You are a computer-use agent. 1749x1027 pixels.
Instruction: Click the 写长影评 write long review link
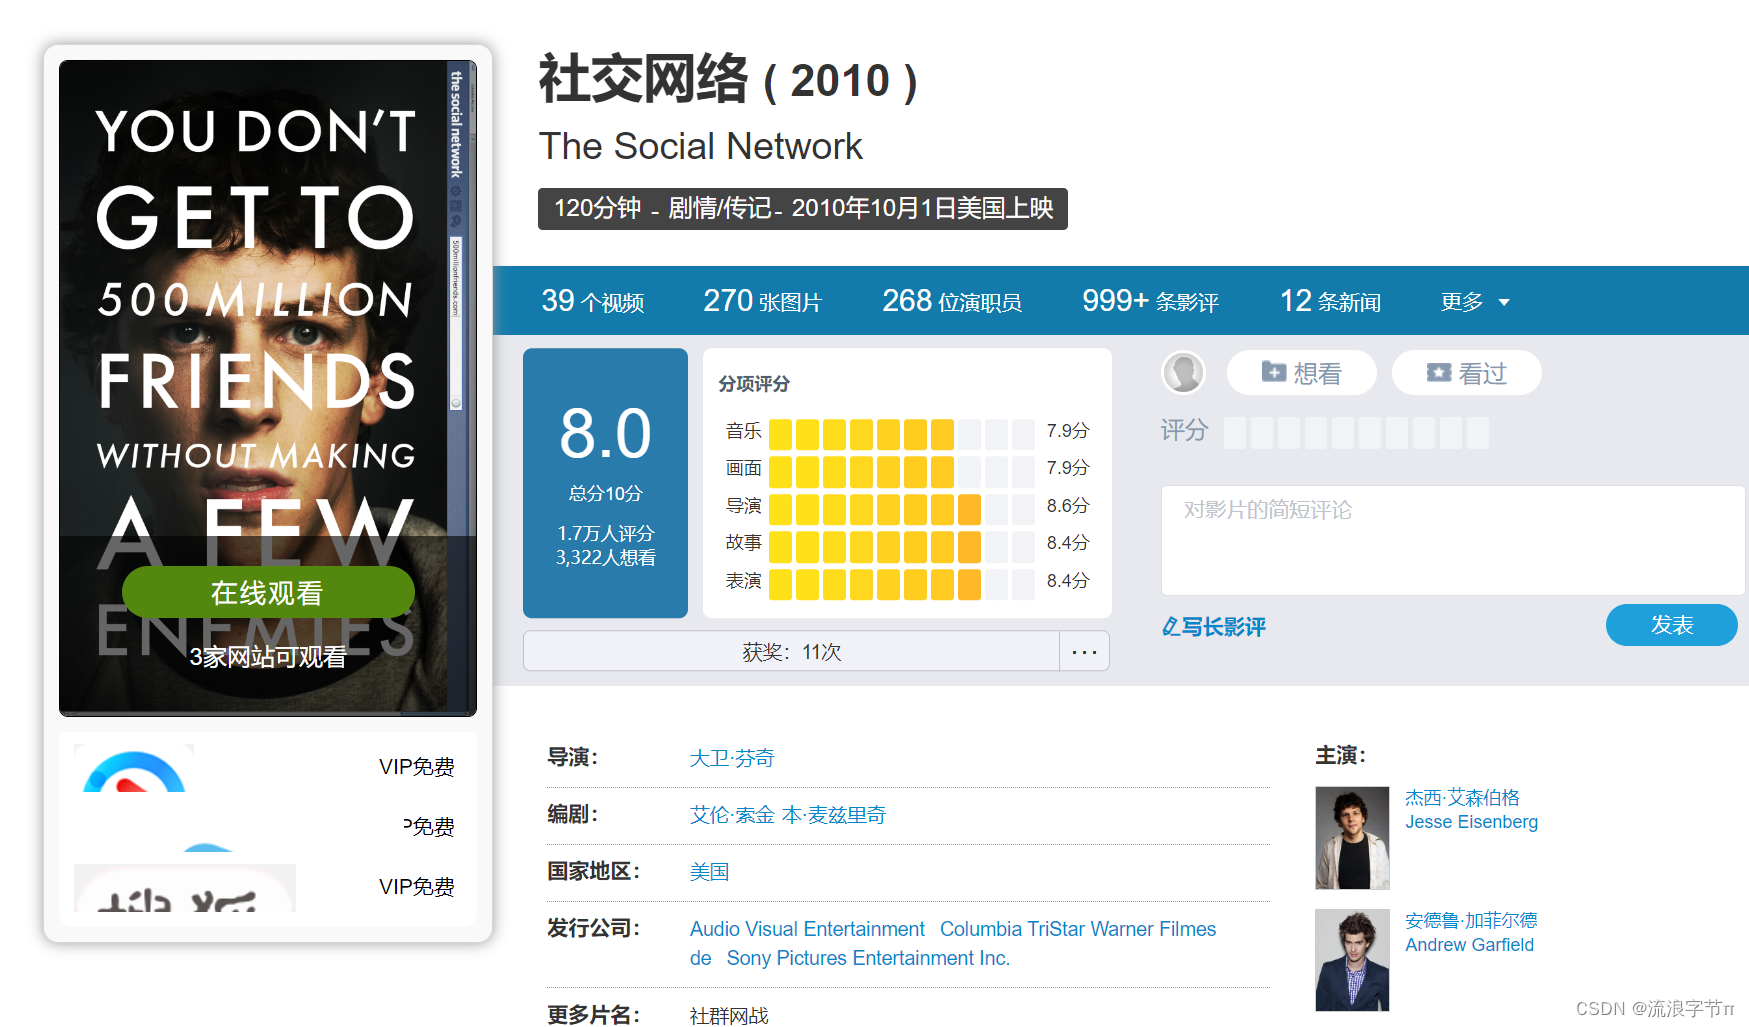(1214, 627)
